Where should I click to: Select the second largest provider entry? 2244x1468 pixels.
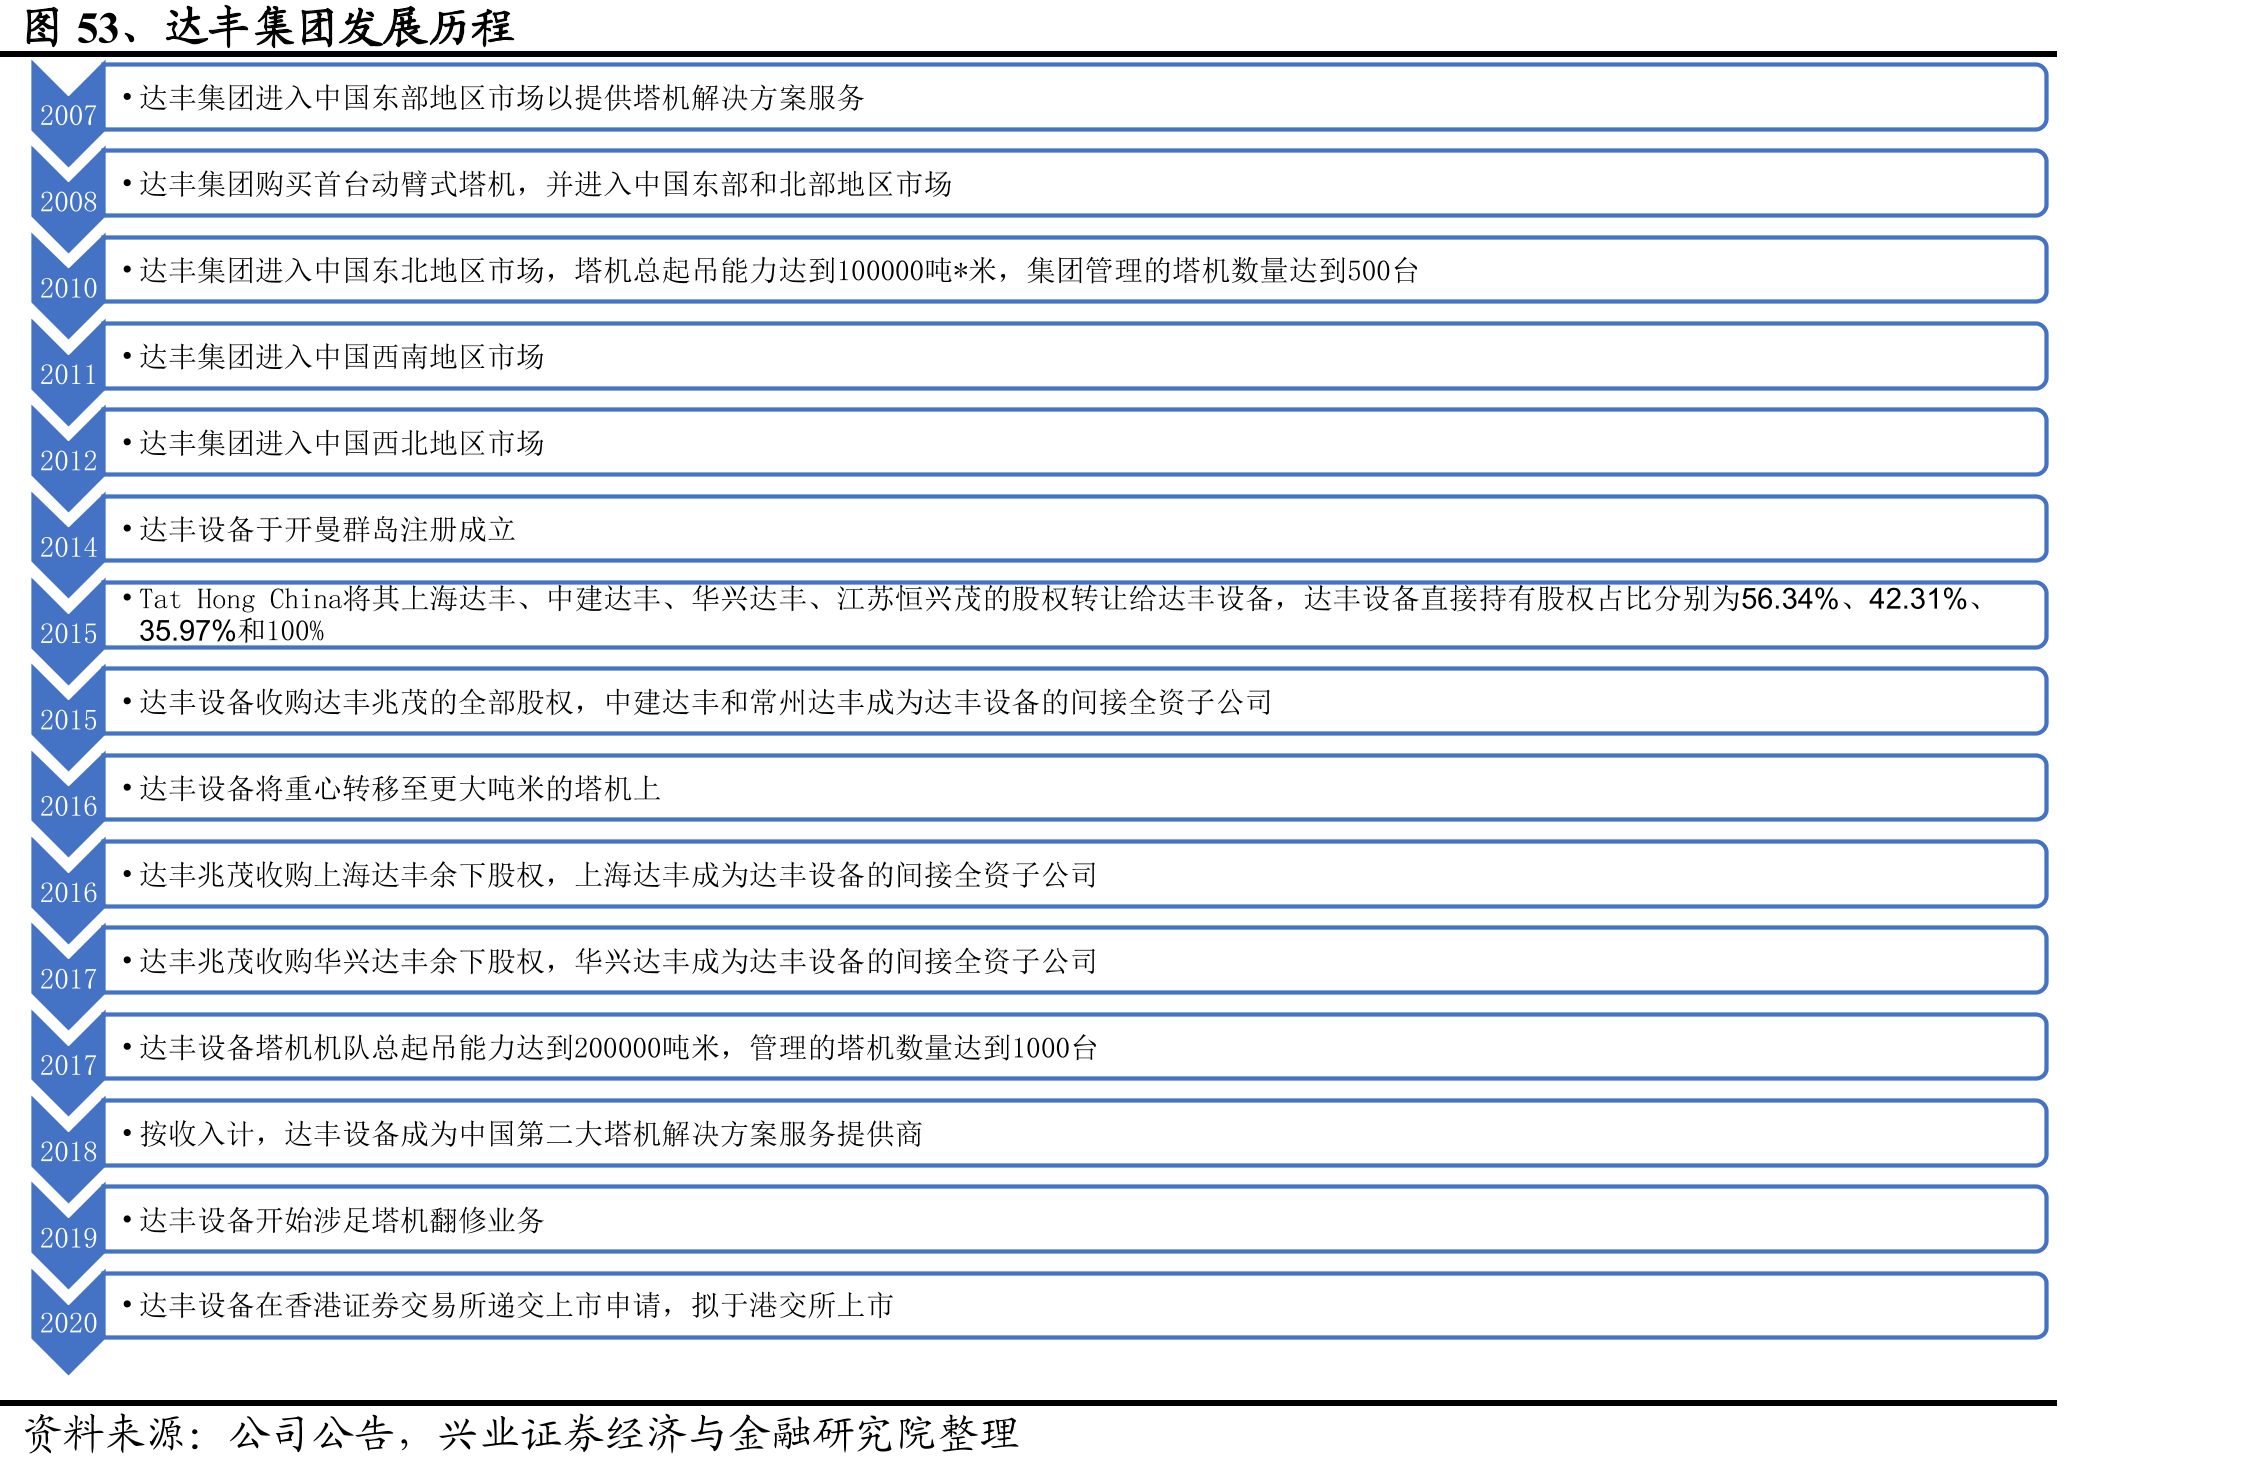tap(1076, 1133)
